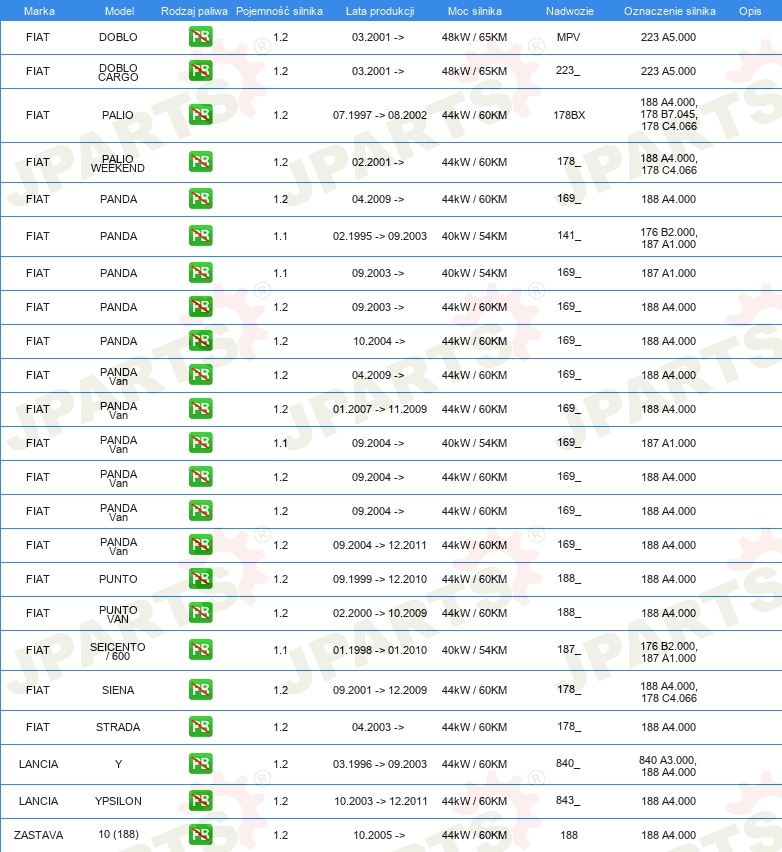This screenshot has height=852, width=782.
Task: Click the Opis column header
Action: [x=750, y=11]
